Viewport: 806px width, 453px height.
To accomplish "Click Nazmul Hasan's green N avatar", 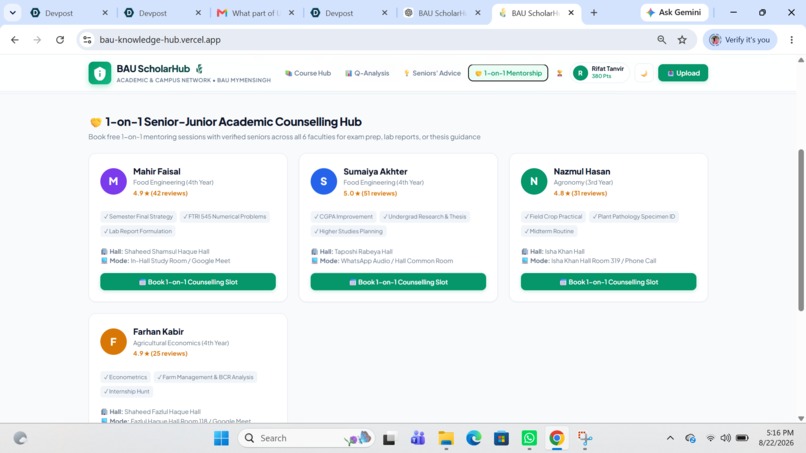I will [x=534, y=181].
